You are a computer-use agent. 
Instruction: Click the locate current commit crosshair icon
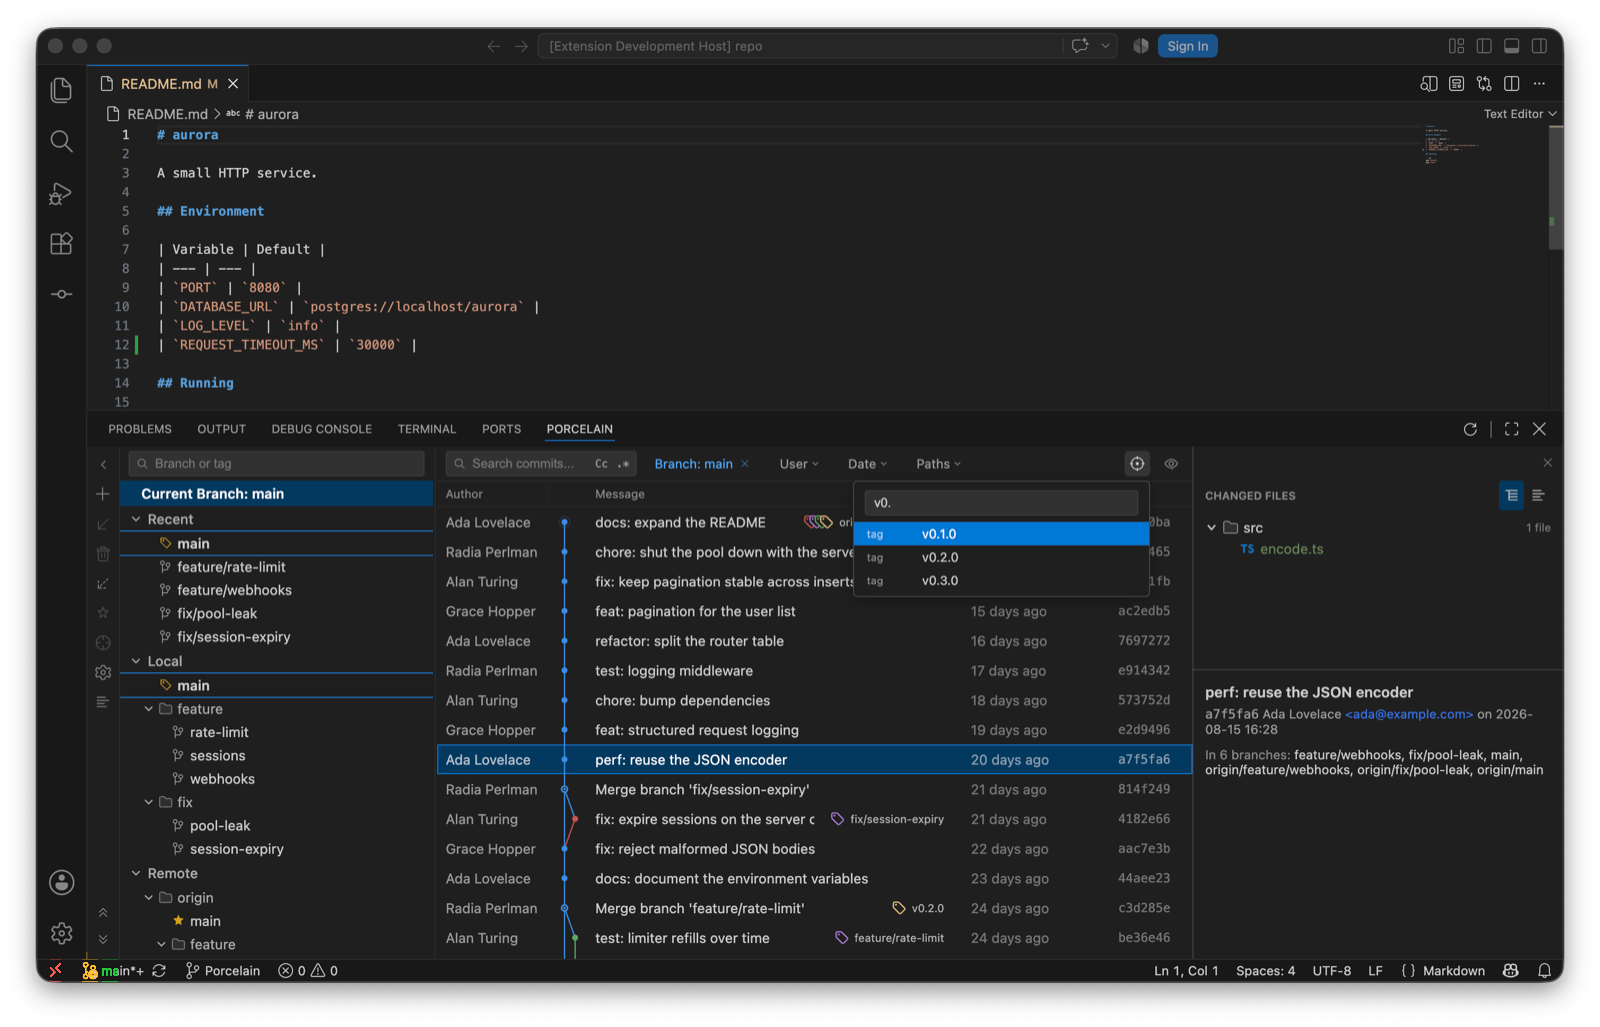(x=1137, y=464)
